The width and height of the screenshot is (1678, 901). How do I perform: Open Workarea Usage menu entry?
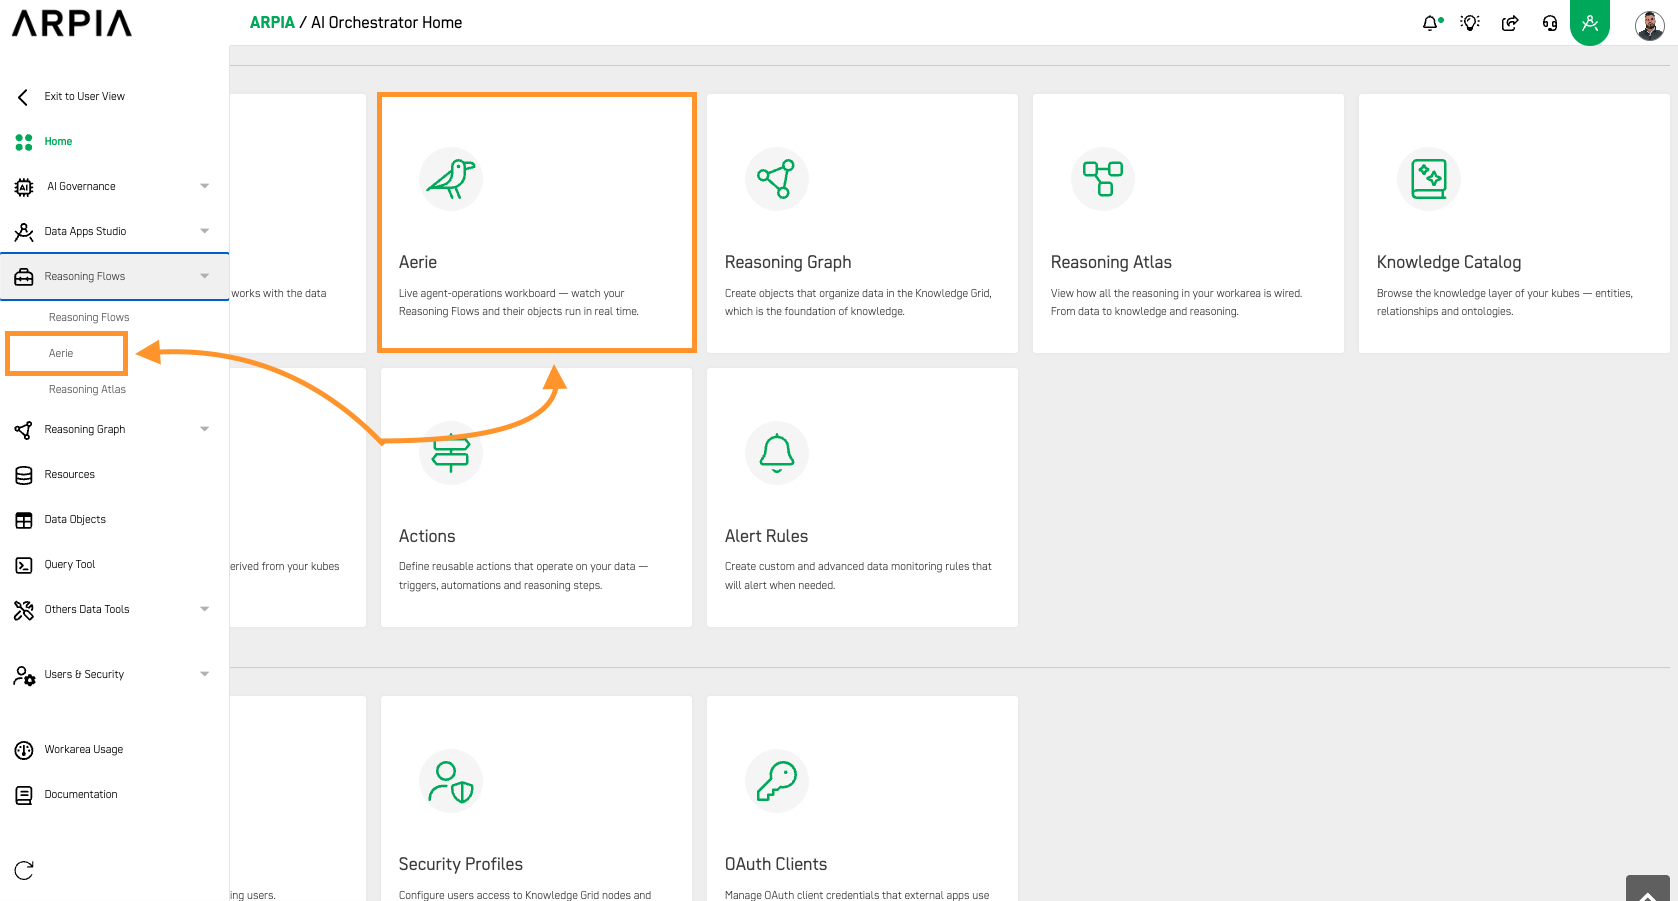[84, 749]
